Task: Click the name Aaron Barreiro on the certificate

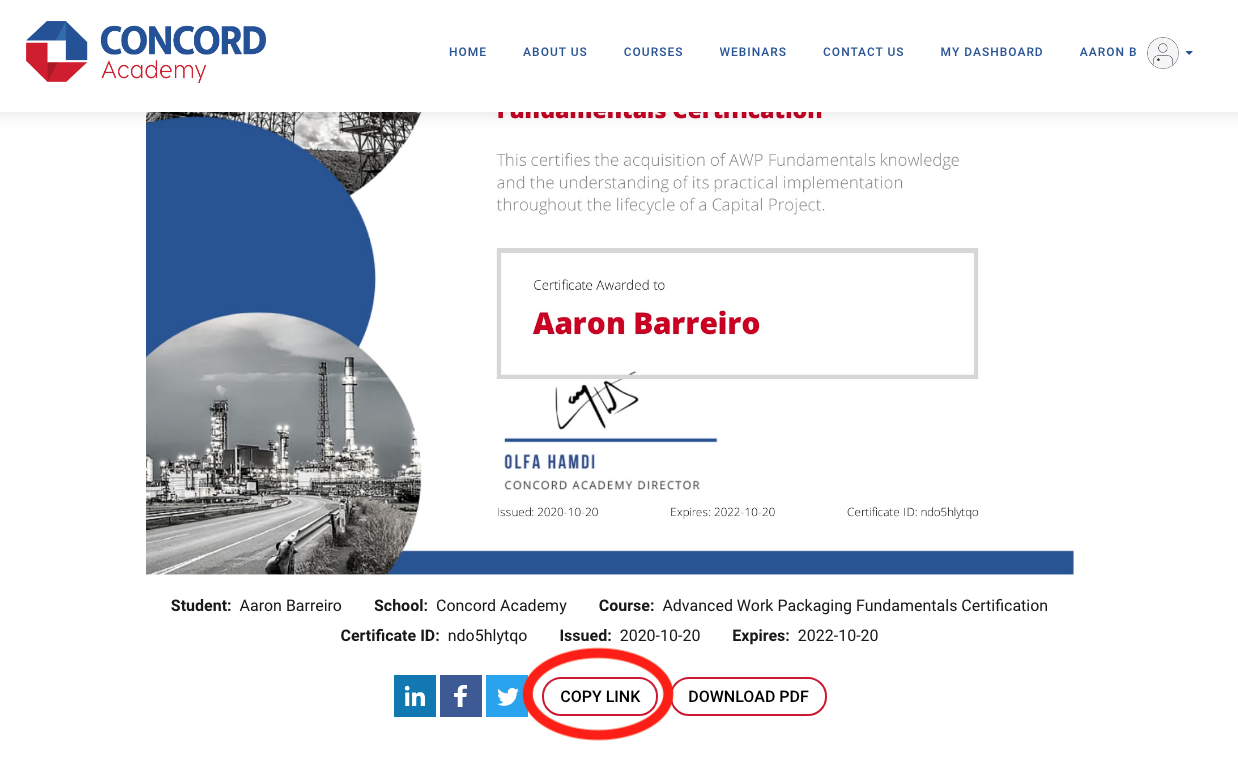Action: (646, 323)
